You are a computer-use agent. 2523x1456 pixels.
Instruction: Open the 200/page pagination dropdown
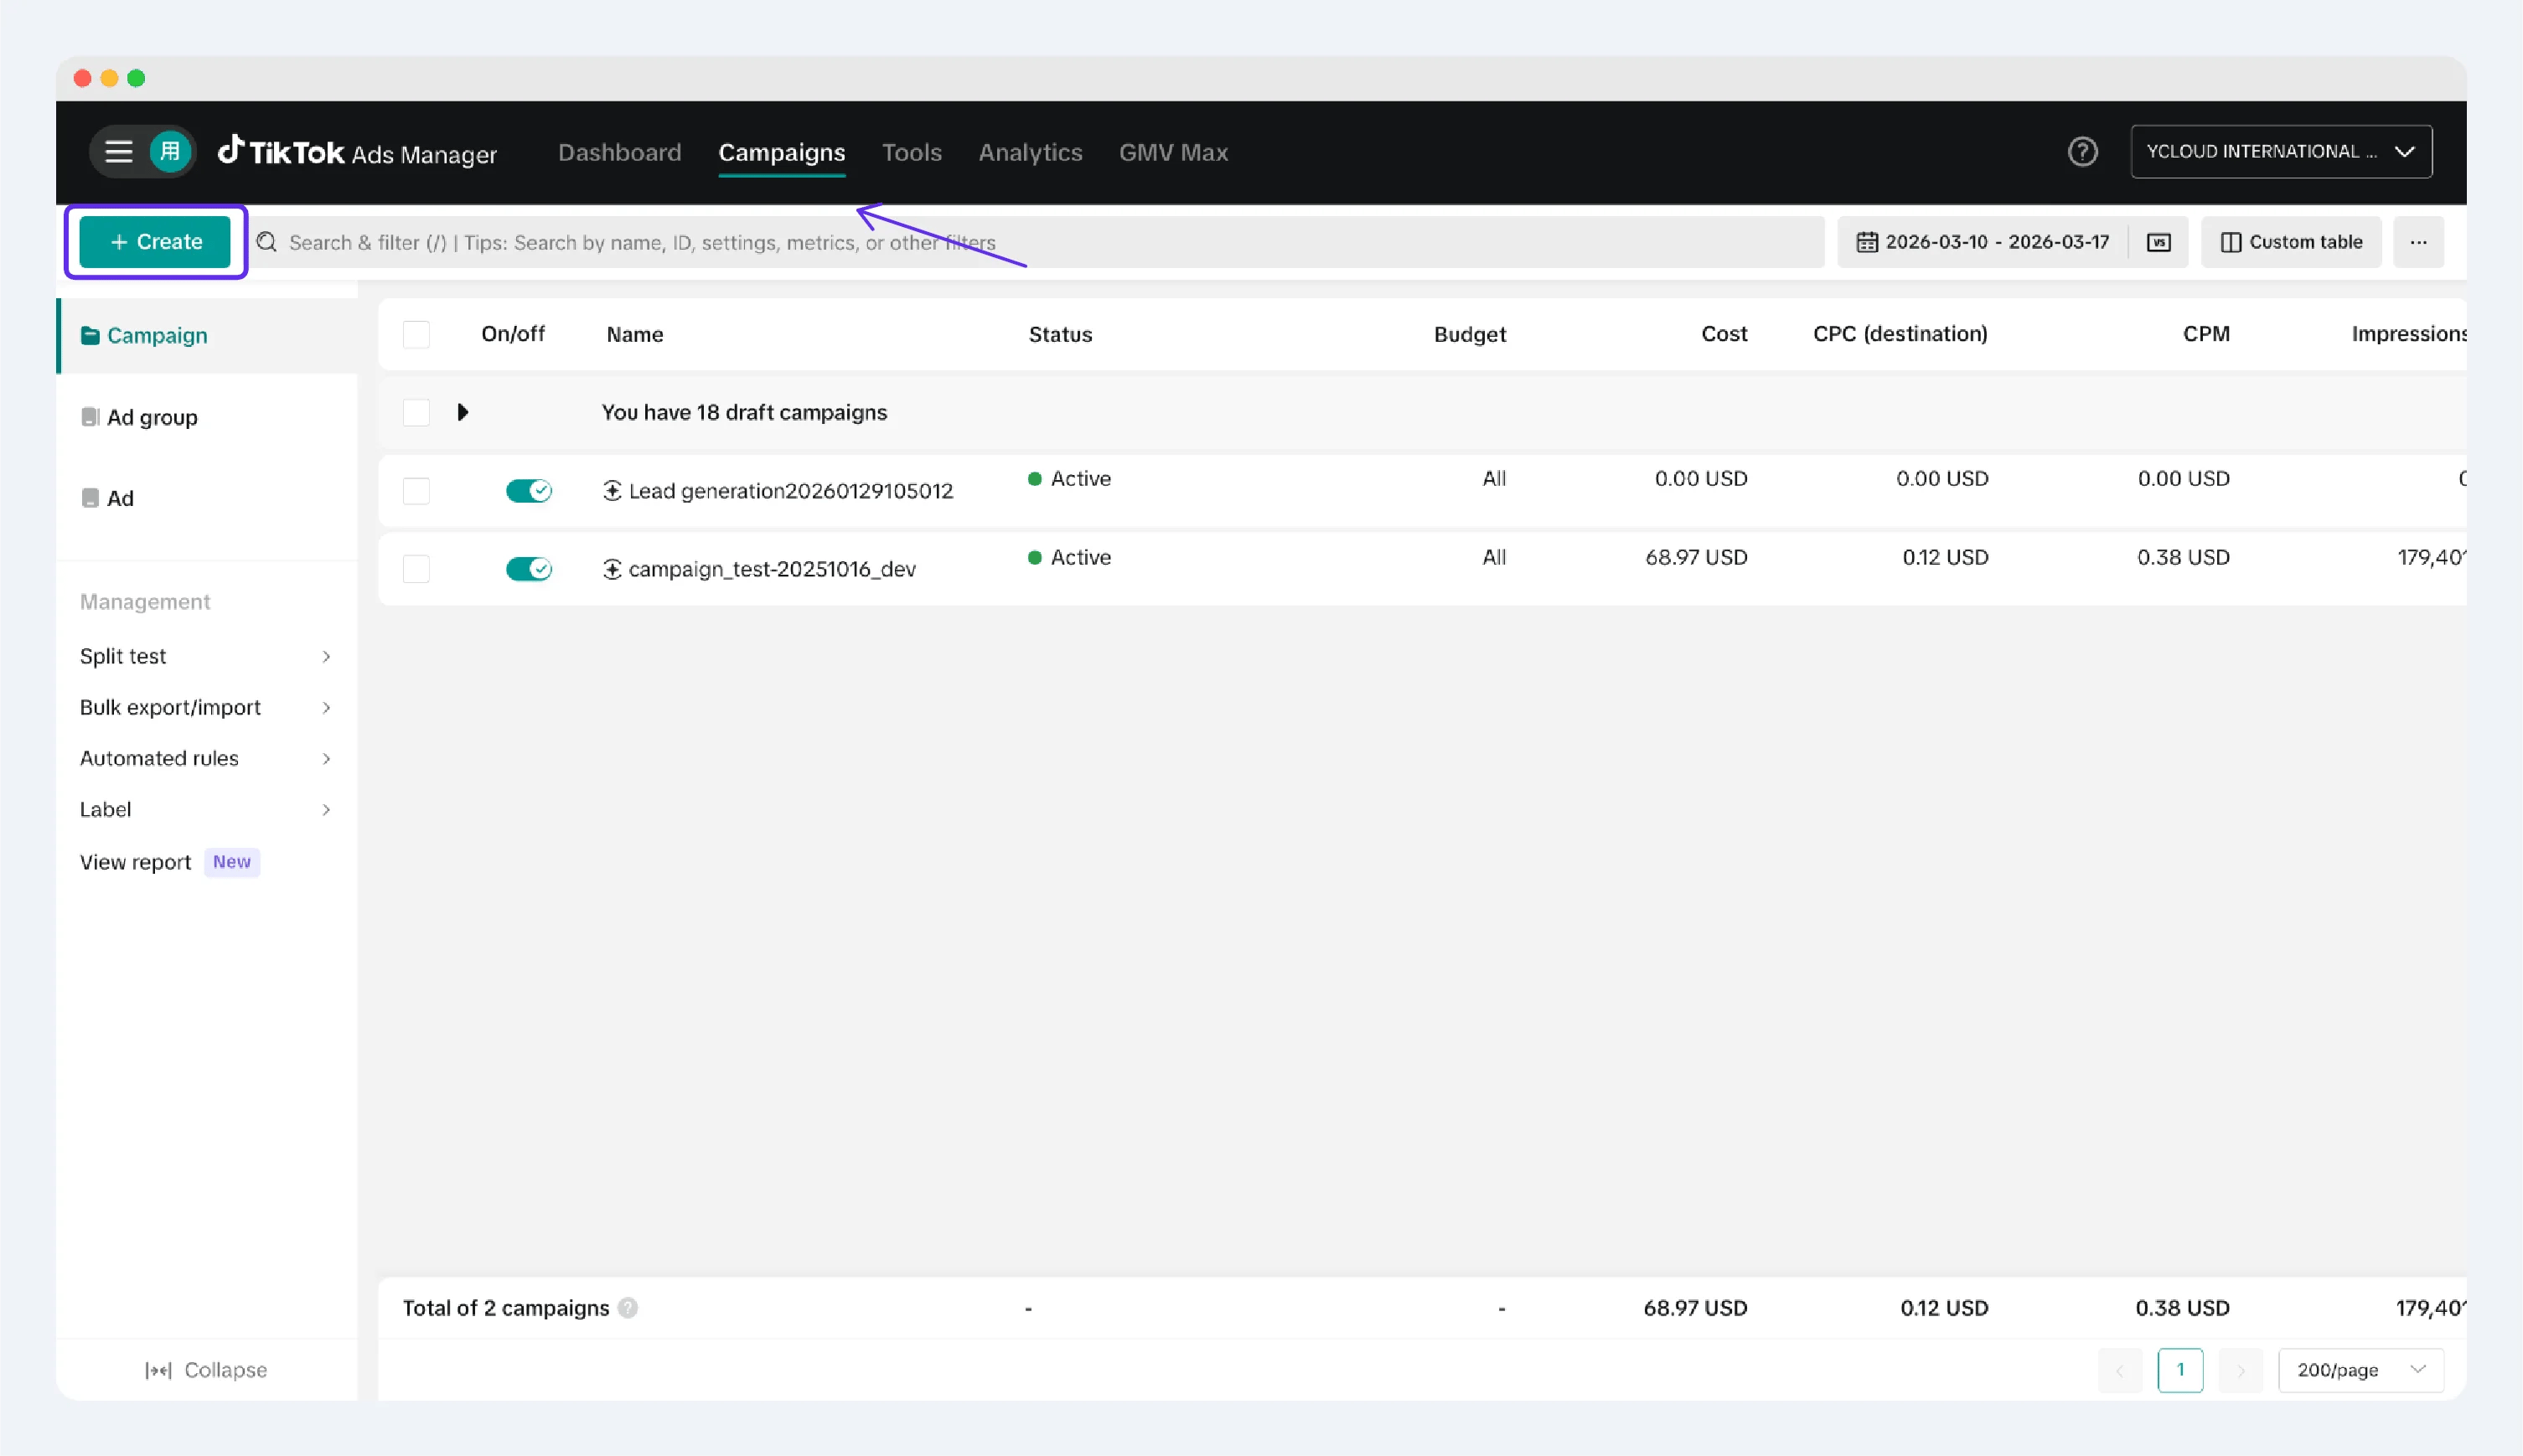(2360, 1370)
